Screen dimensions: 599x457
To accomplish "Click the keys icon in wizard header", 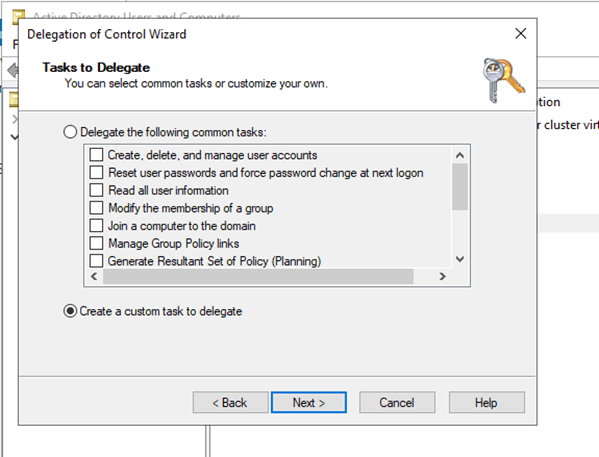I will pos(503,80).
